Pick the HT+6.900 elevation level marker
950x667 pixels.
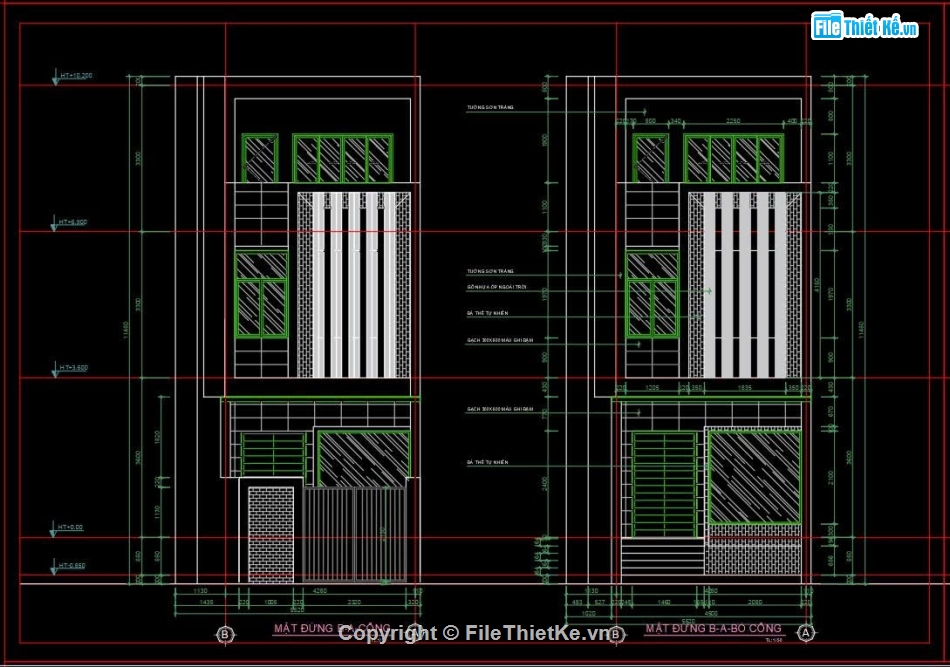pos(73,222)
